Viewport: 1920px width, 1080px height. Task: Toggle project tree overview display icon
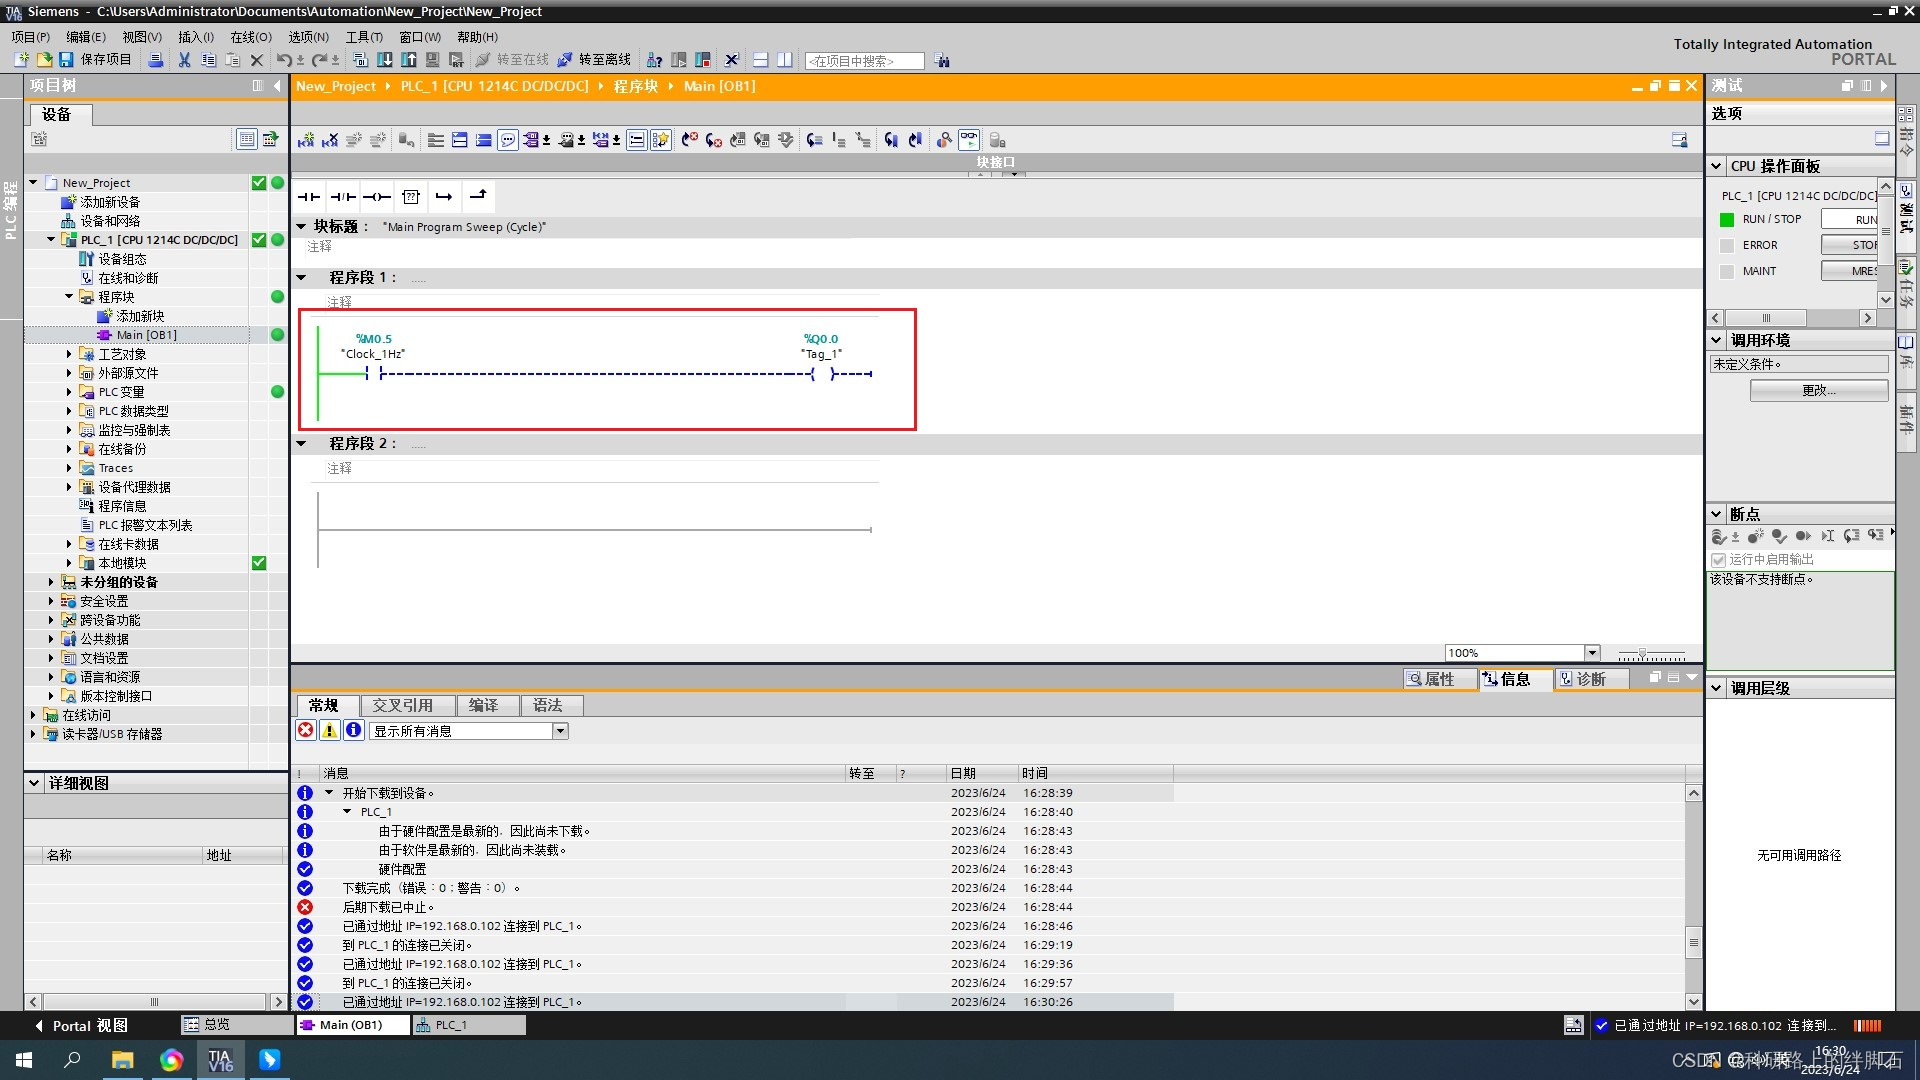247,139
